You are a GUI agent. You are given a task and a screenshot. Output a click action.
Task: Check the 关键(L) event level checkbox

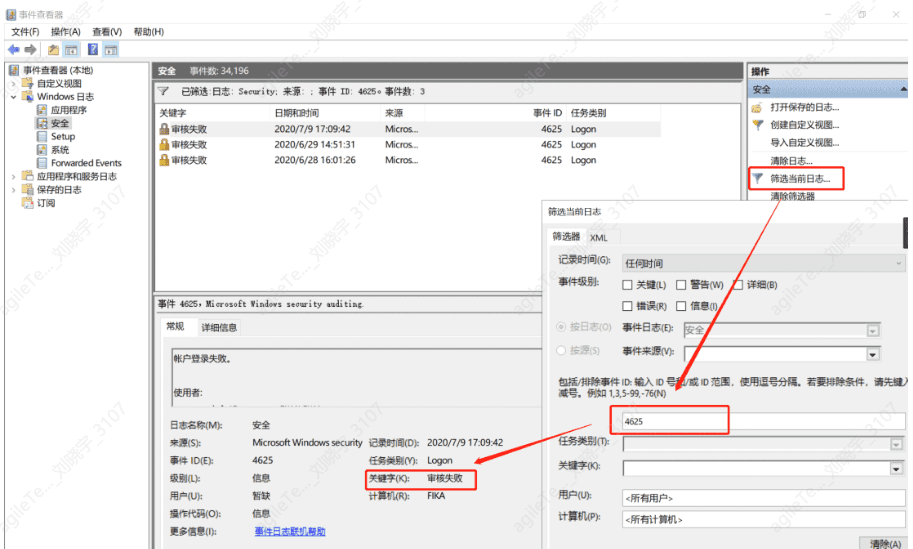628,285
